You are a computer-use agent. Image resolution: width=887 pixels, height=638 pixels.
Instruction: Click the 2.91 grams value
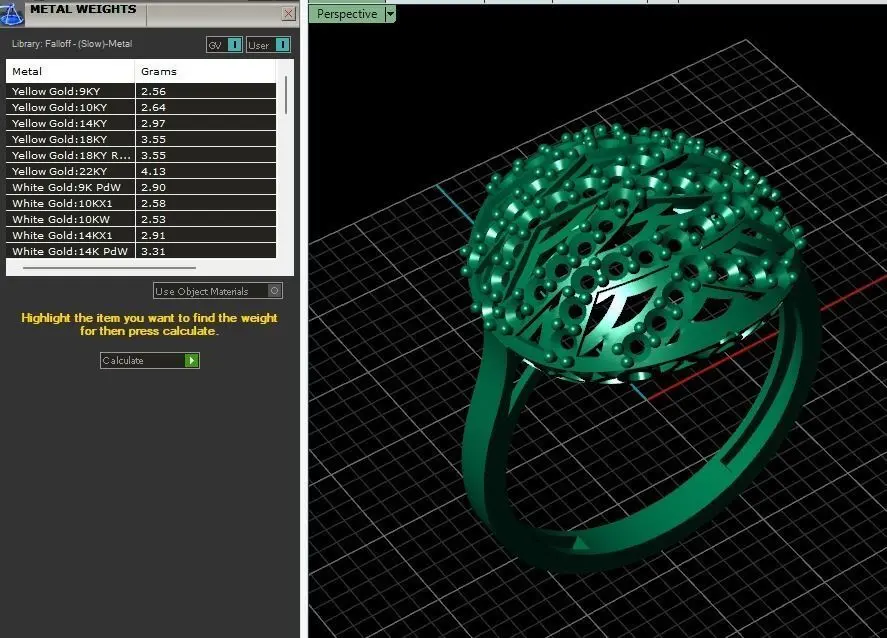[153, 235]
